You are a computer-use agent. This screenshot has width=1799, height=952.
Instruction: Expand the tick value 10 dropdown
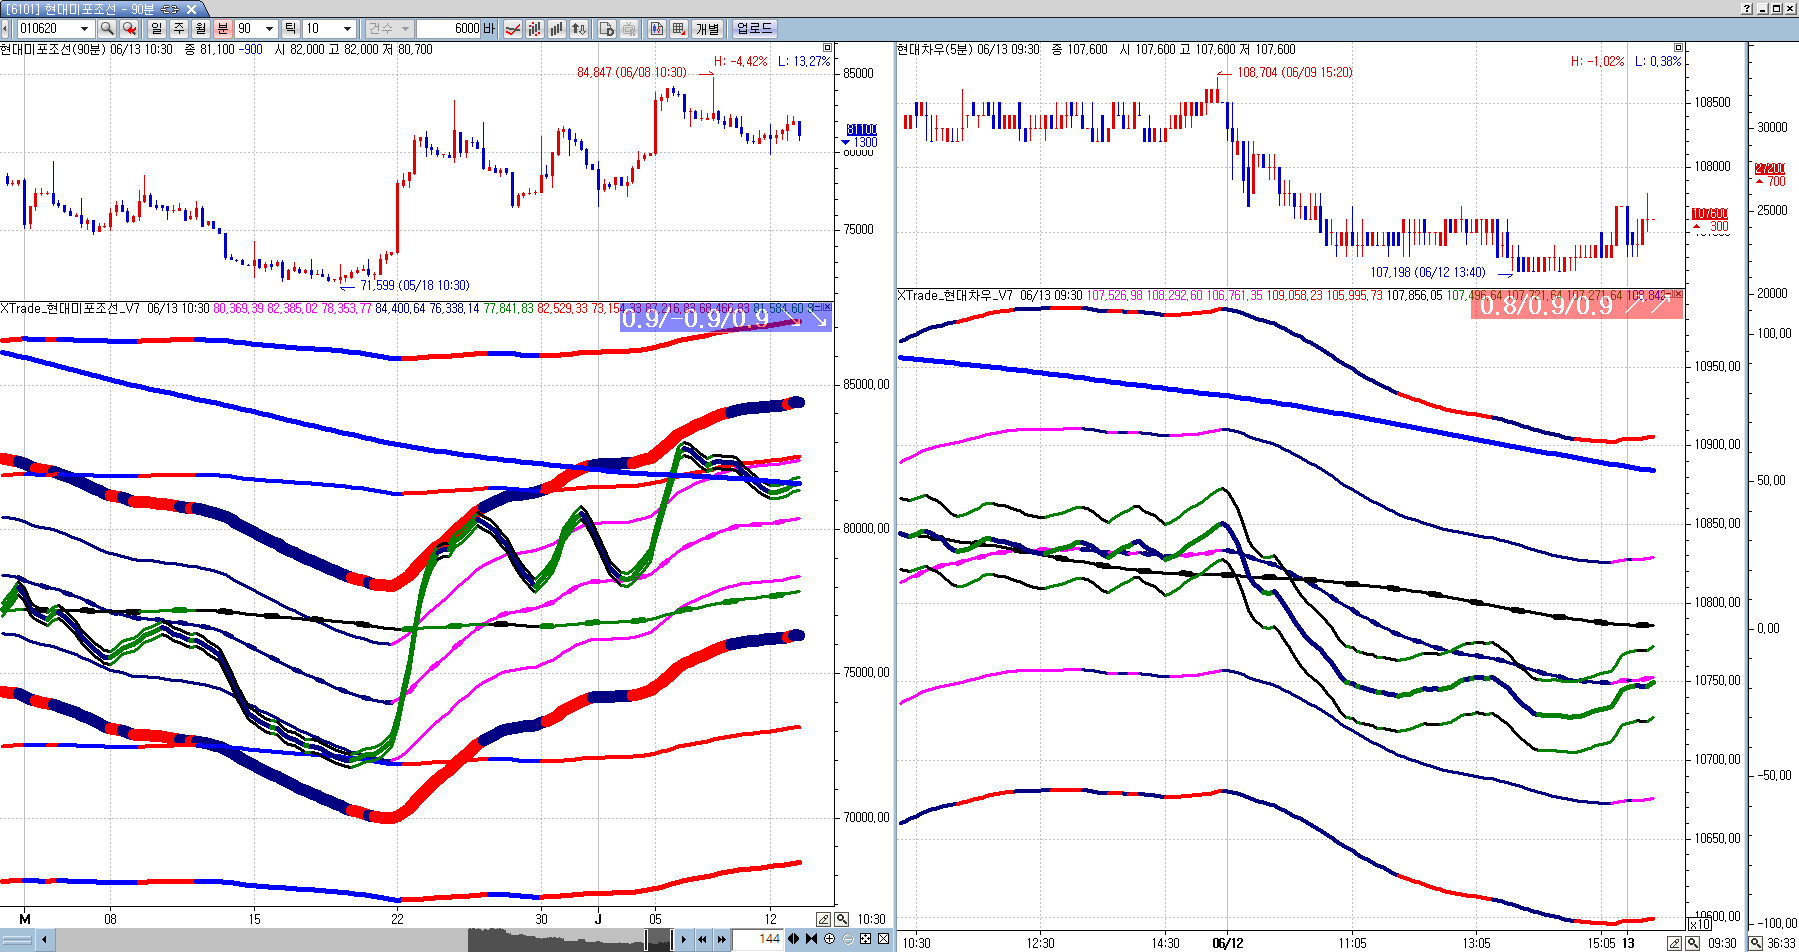click(x=347, y=29)
